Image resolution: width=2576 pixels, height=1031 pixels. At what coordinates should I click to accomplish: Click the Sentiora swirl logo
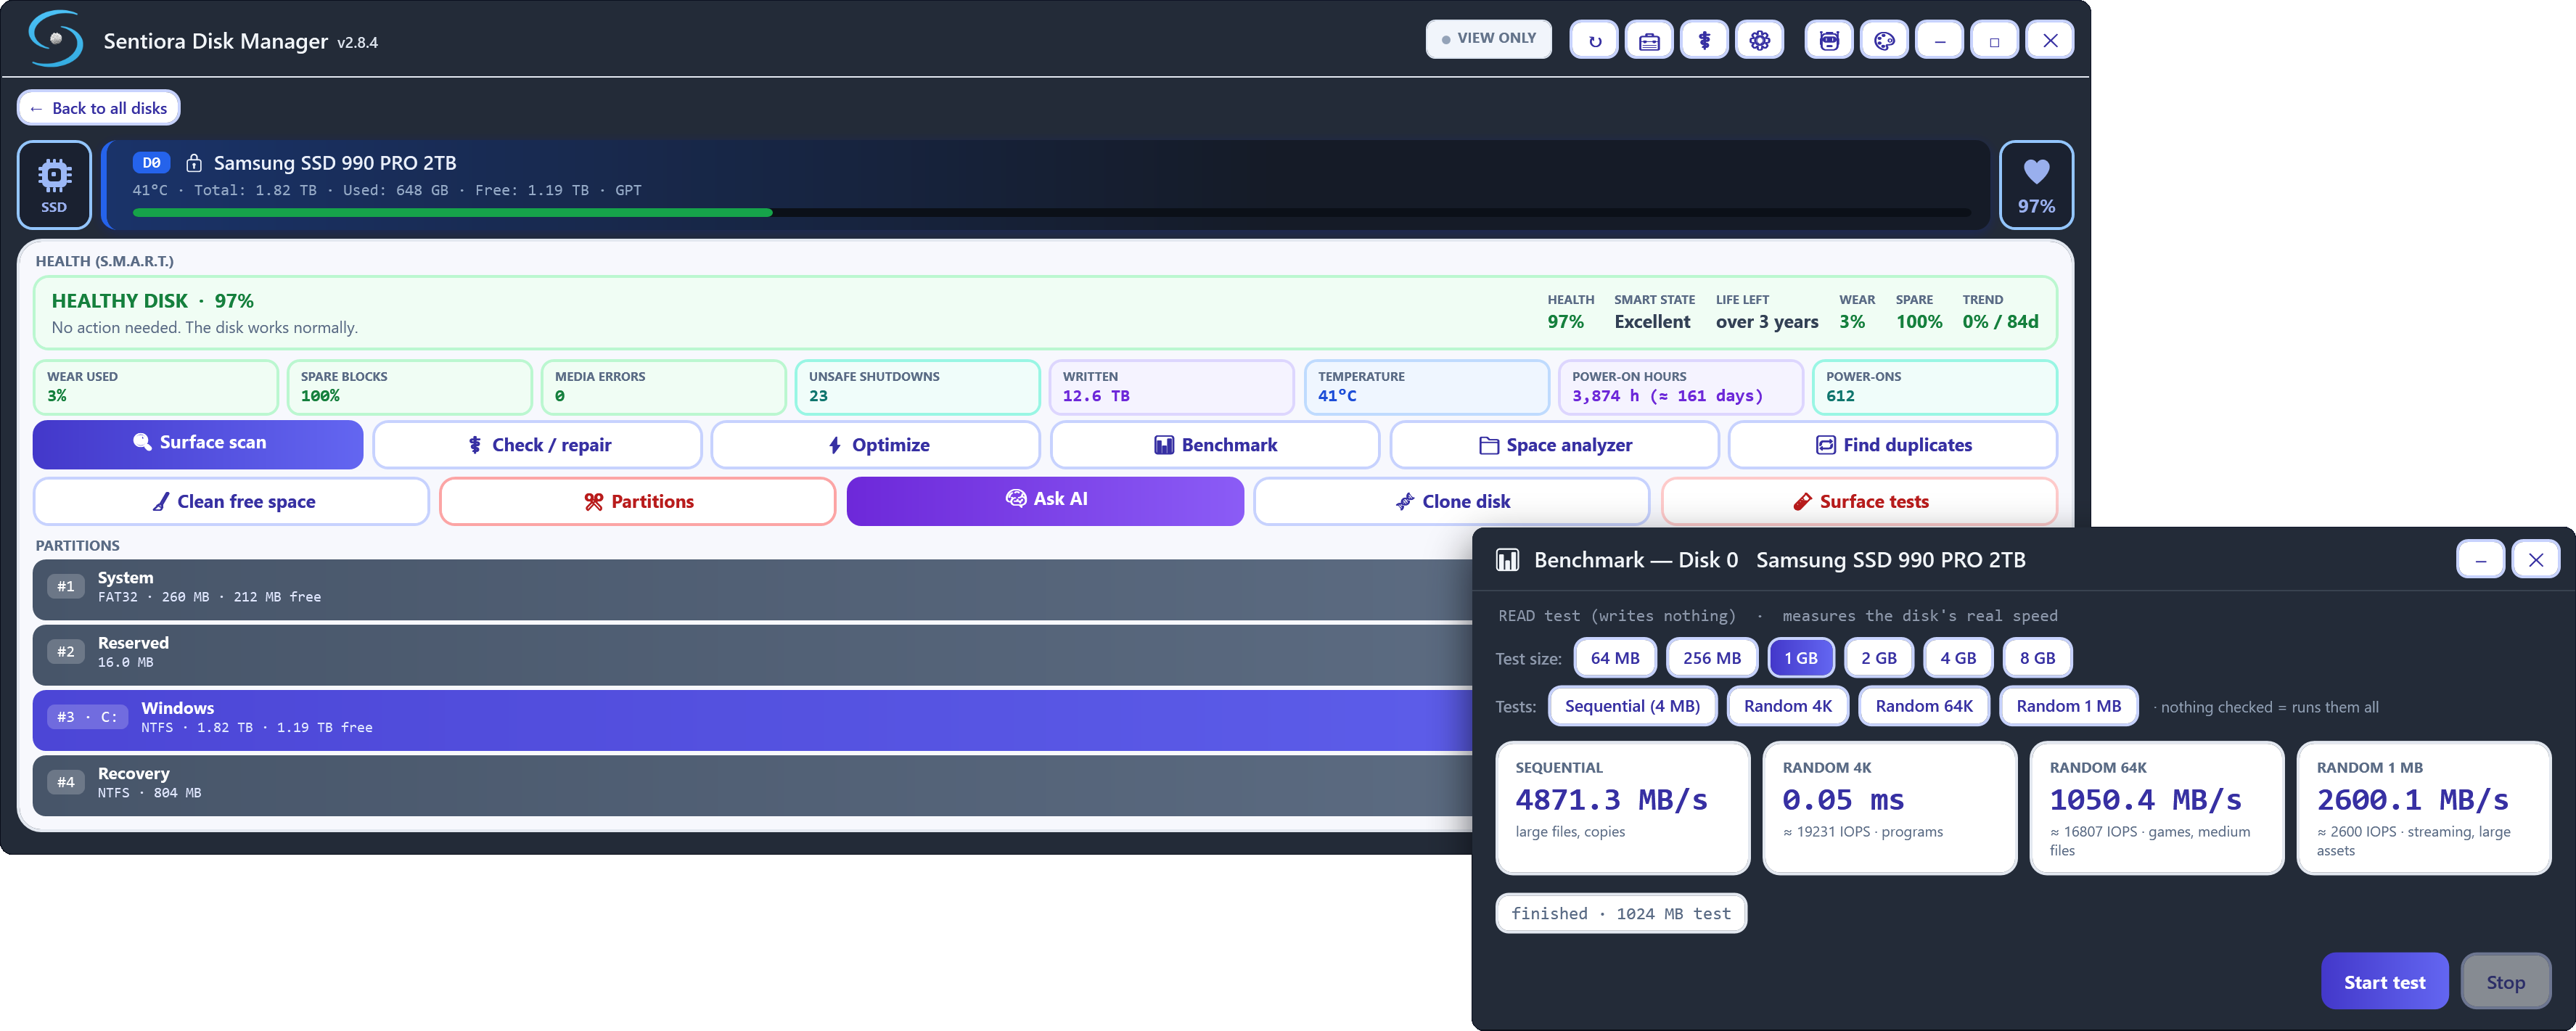[55, 39]
